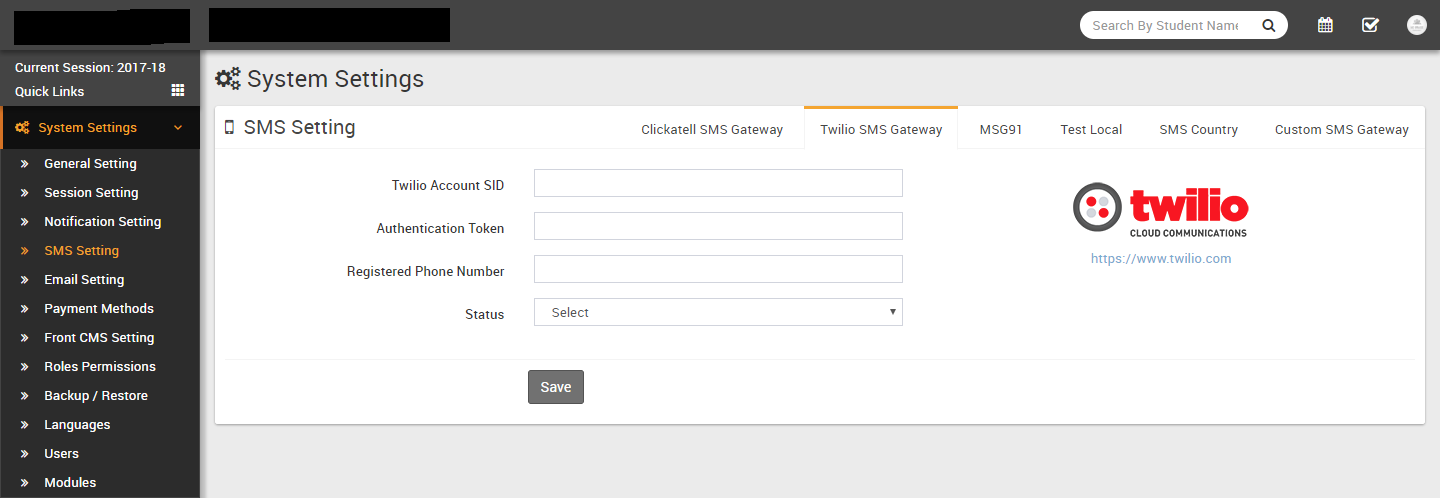Collapse System Settings sidebar chevron
Image resolution: width=1440 pixels, height=498 pixels.
click(178, 128)
